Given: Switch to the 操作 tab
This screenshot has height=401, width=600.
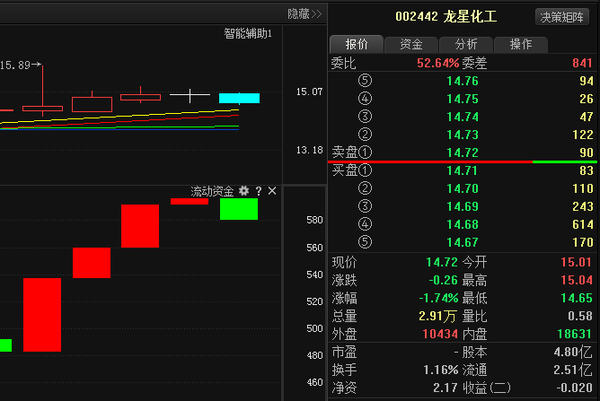Looking at the screenshot, I should pyautogui.click(x=521, y=44).
